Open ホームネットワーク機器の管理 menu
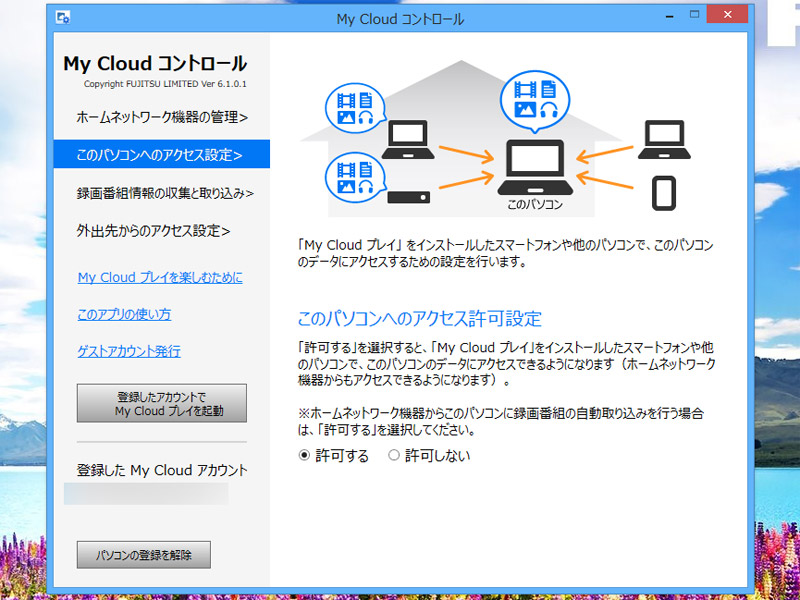The width and height of the screenshot is (800, 600). 162,117
